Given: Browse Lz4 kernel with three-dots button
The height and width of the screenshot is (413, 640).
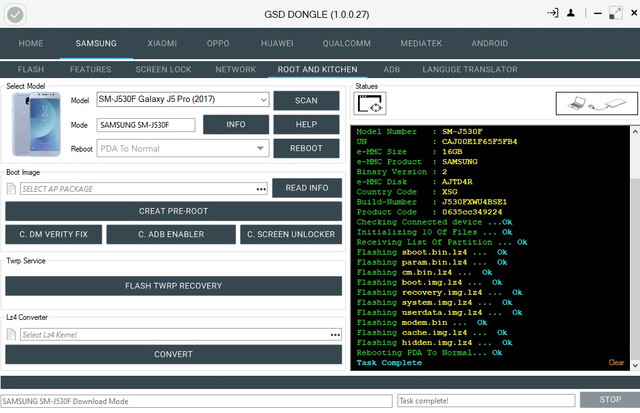Looking at the screenshot, I should (x=335, y=335).
